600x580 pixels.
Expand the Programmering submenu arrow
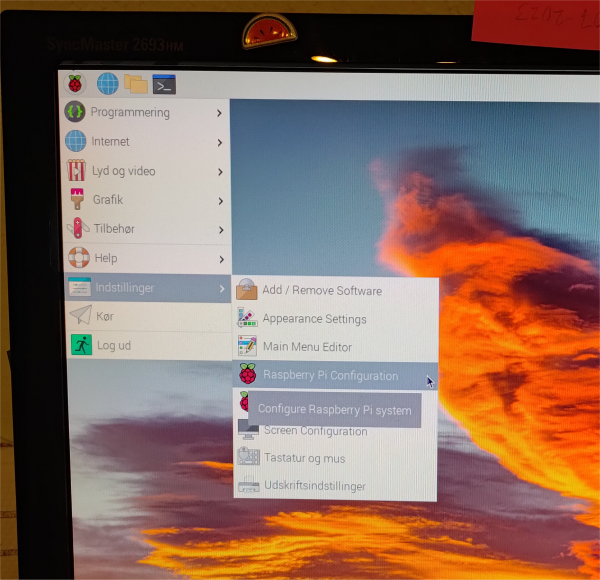coord(219,113)
